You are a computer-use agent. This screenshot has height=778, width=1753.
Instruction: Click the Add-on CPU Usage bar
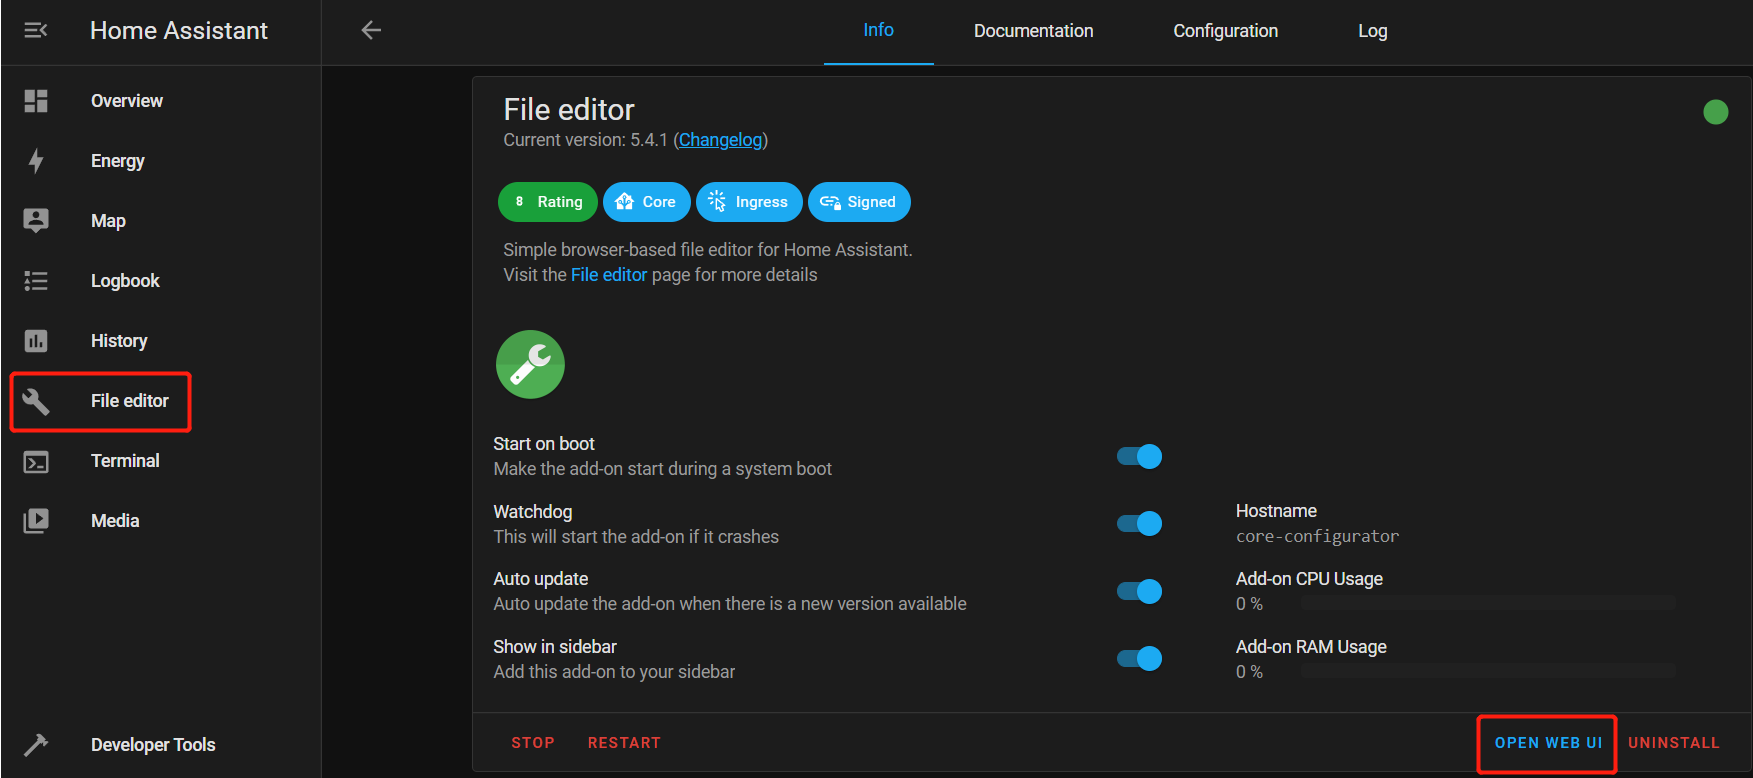(x=1488, y=603)
